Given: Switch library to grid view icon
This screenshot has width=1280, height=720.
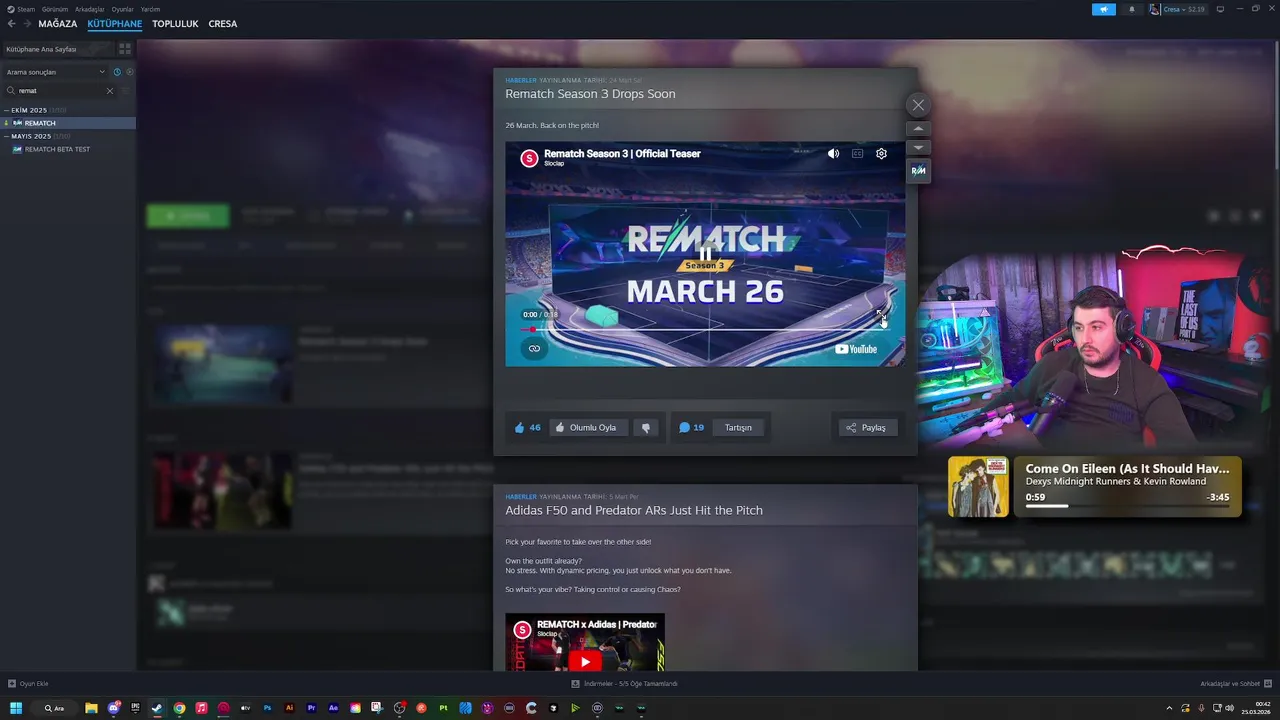Looking at the screenshot, I should tap(125, 48).
